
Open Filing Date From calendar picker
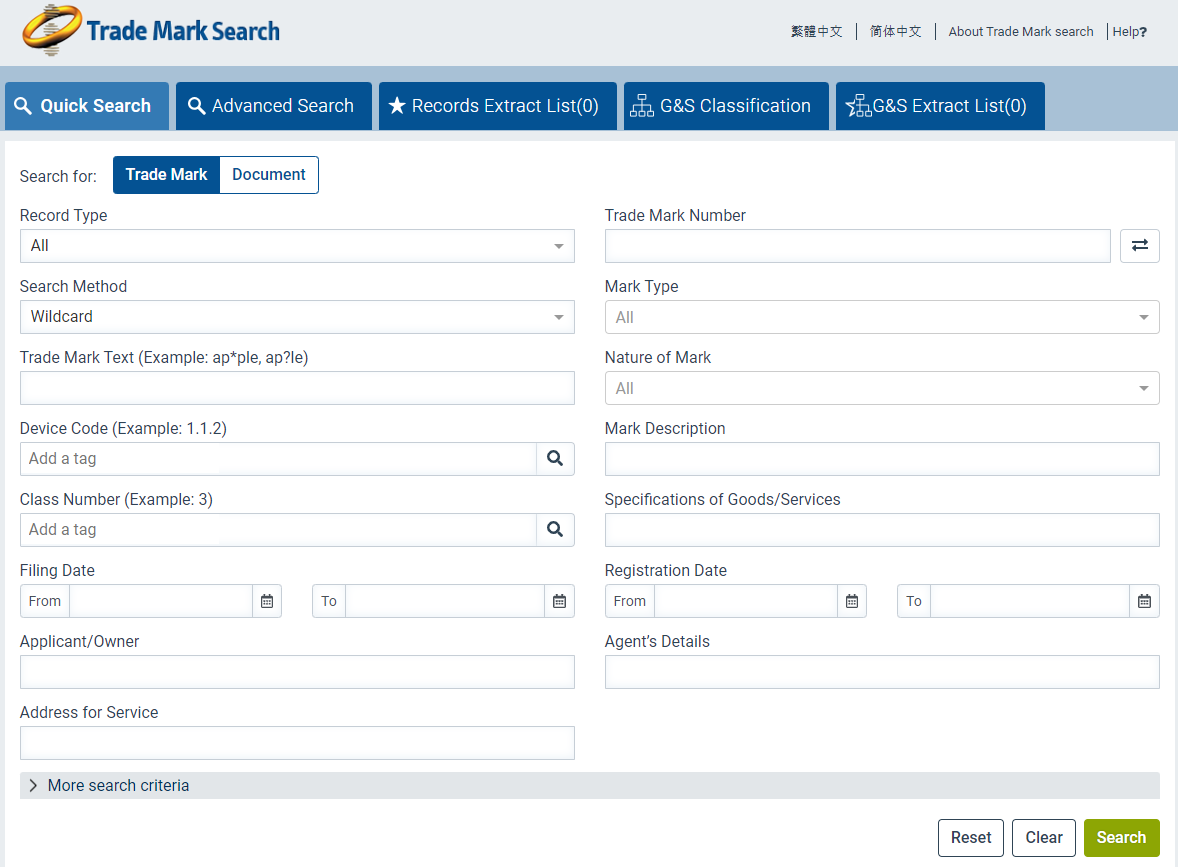(267, 601)
